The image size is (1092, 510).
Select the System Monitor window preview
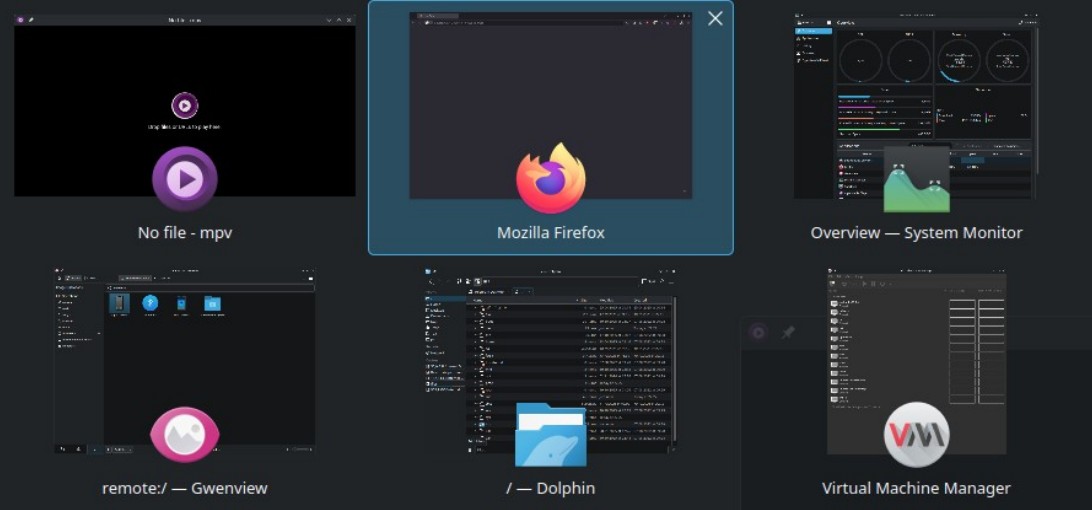(x=916, y=90)
